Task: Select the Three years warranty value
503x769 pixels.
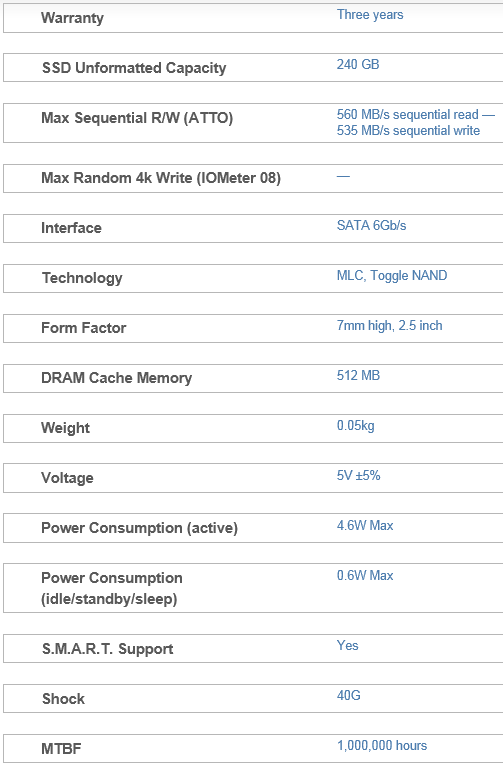Action: click(x=370, y=15)
